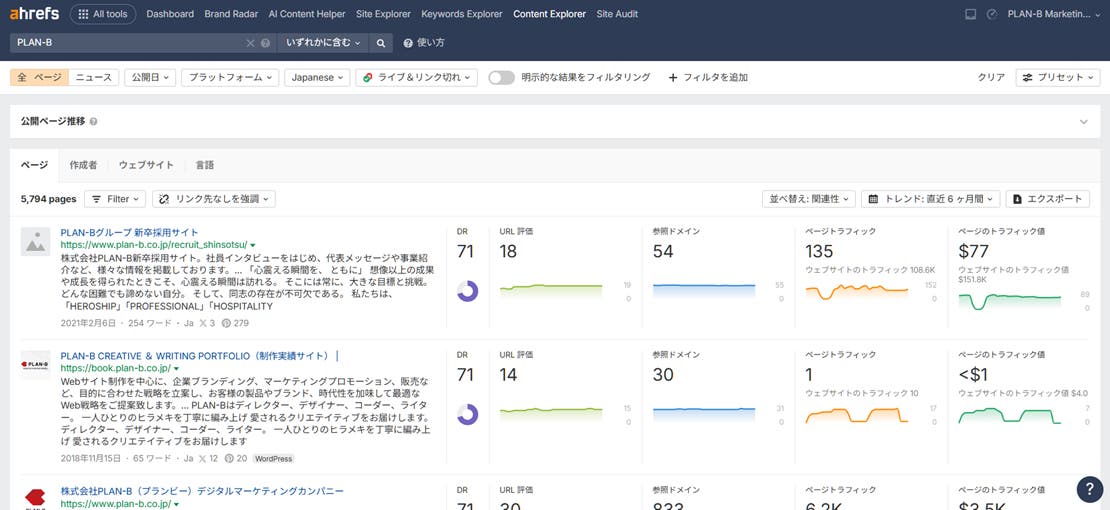Open Site Explorer in top navigation

(383, 14)
